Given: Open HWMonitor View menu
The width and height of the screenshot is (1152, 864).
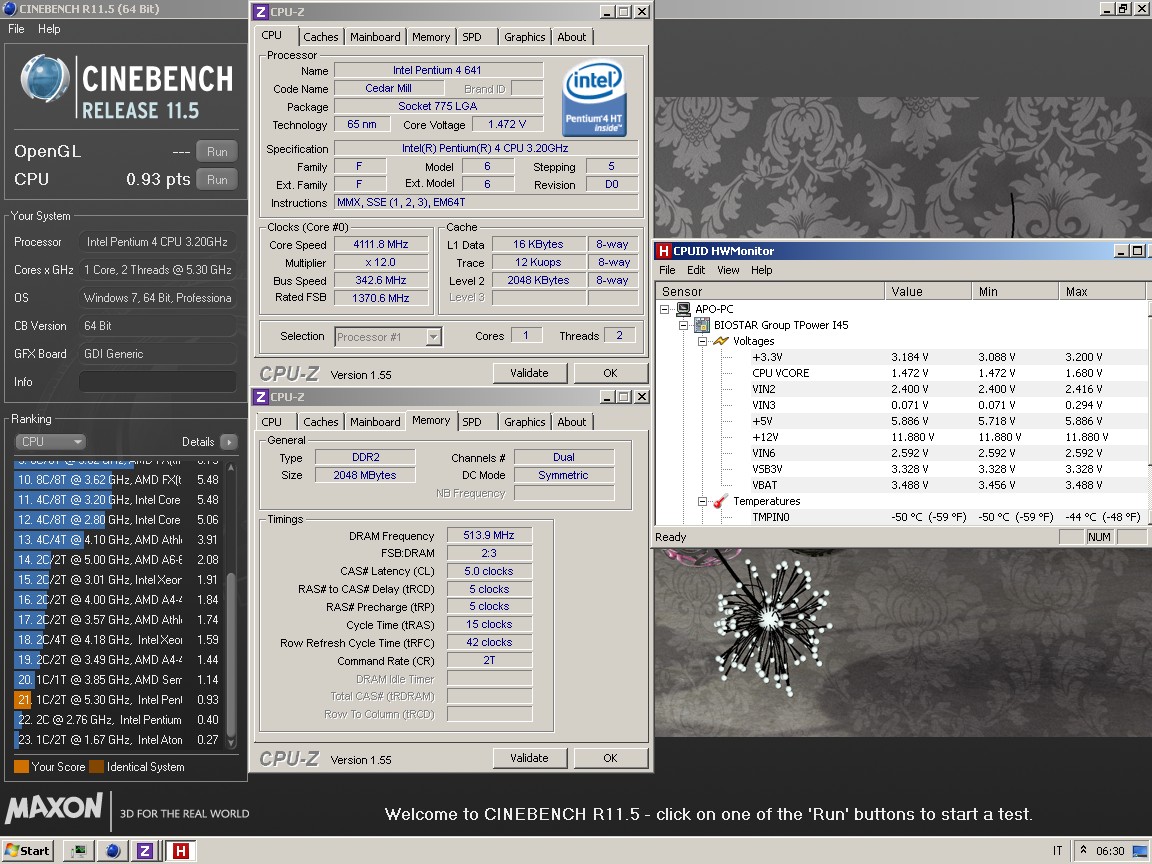Looking at the screenshot, I should [x=728, y=270].
